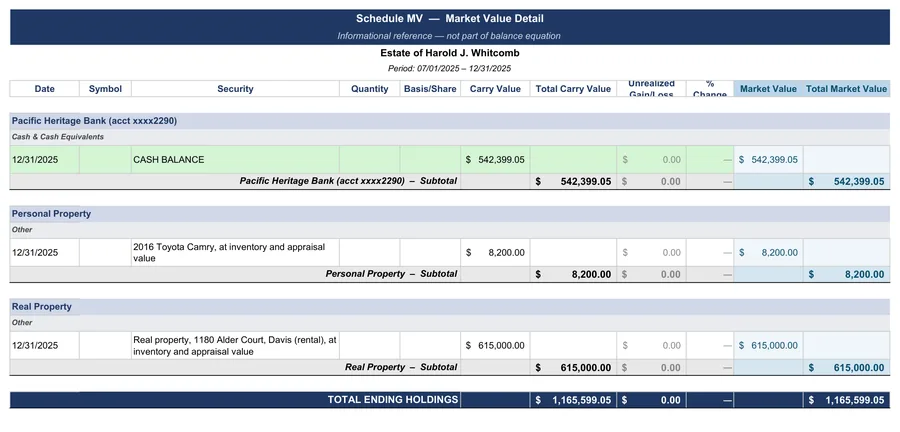Select the Pacific Heritage Bank section header
Image resolution: width=900 pixels, height=432 pixels.
450,121
